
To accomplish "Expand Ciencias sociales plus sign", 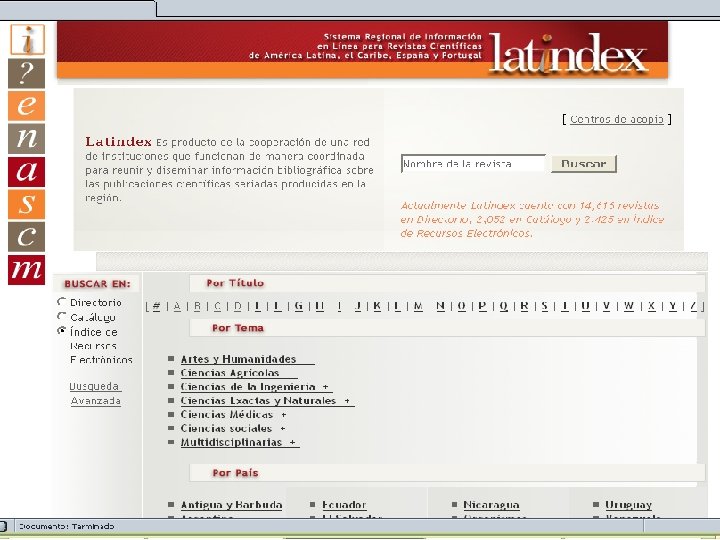I will 283,428.
